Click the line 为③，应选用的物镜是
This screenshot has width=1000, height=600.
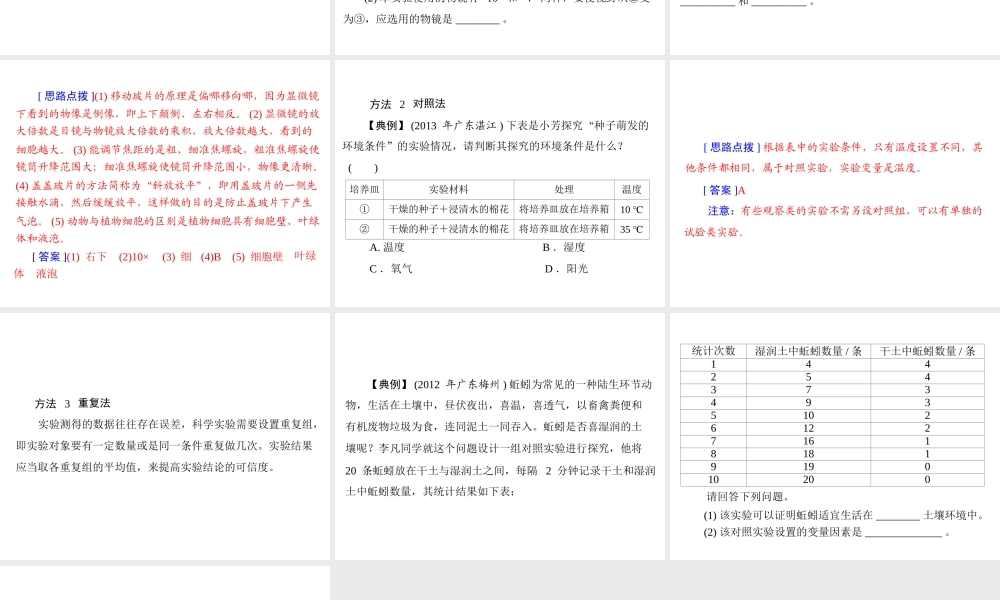click(425, 19)
